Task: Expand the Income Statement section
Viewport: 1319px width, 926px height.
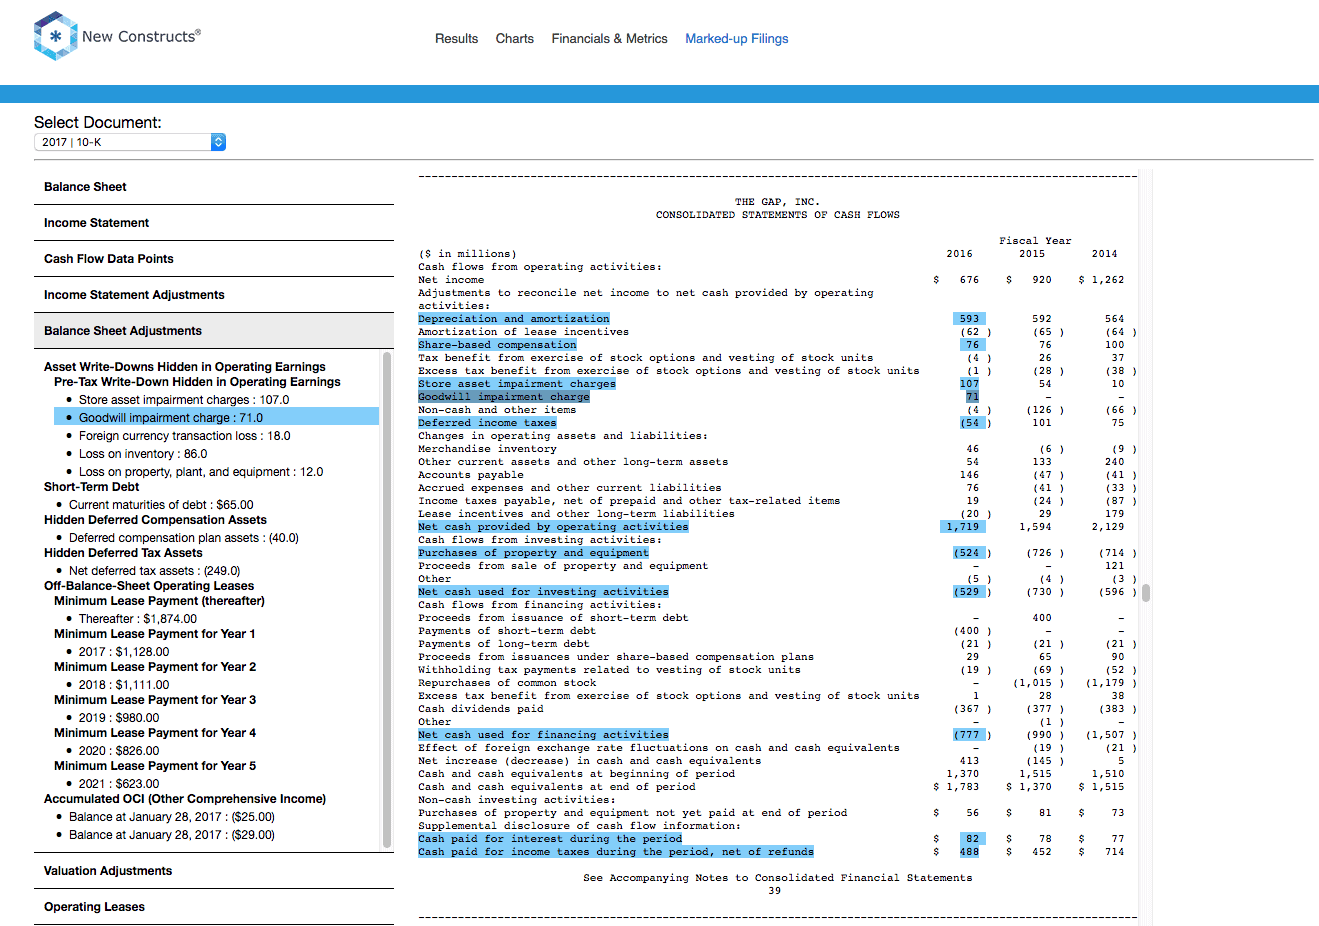Action: pos(214,223)
